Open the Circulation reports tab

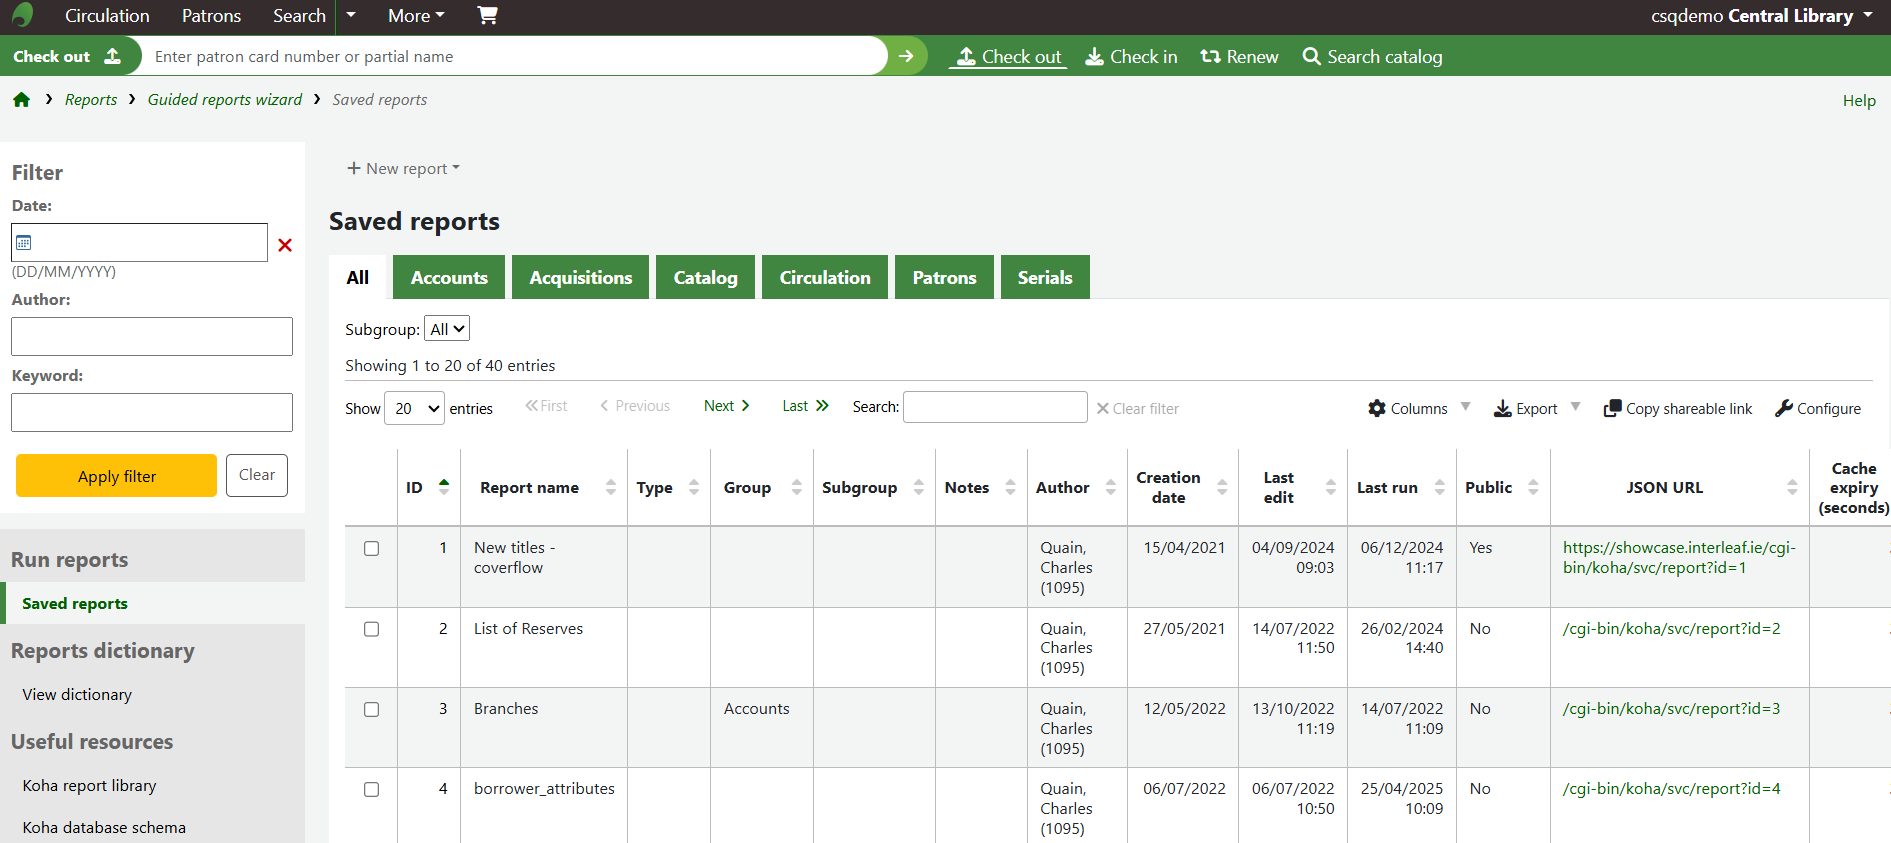(824, 278)
